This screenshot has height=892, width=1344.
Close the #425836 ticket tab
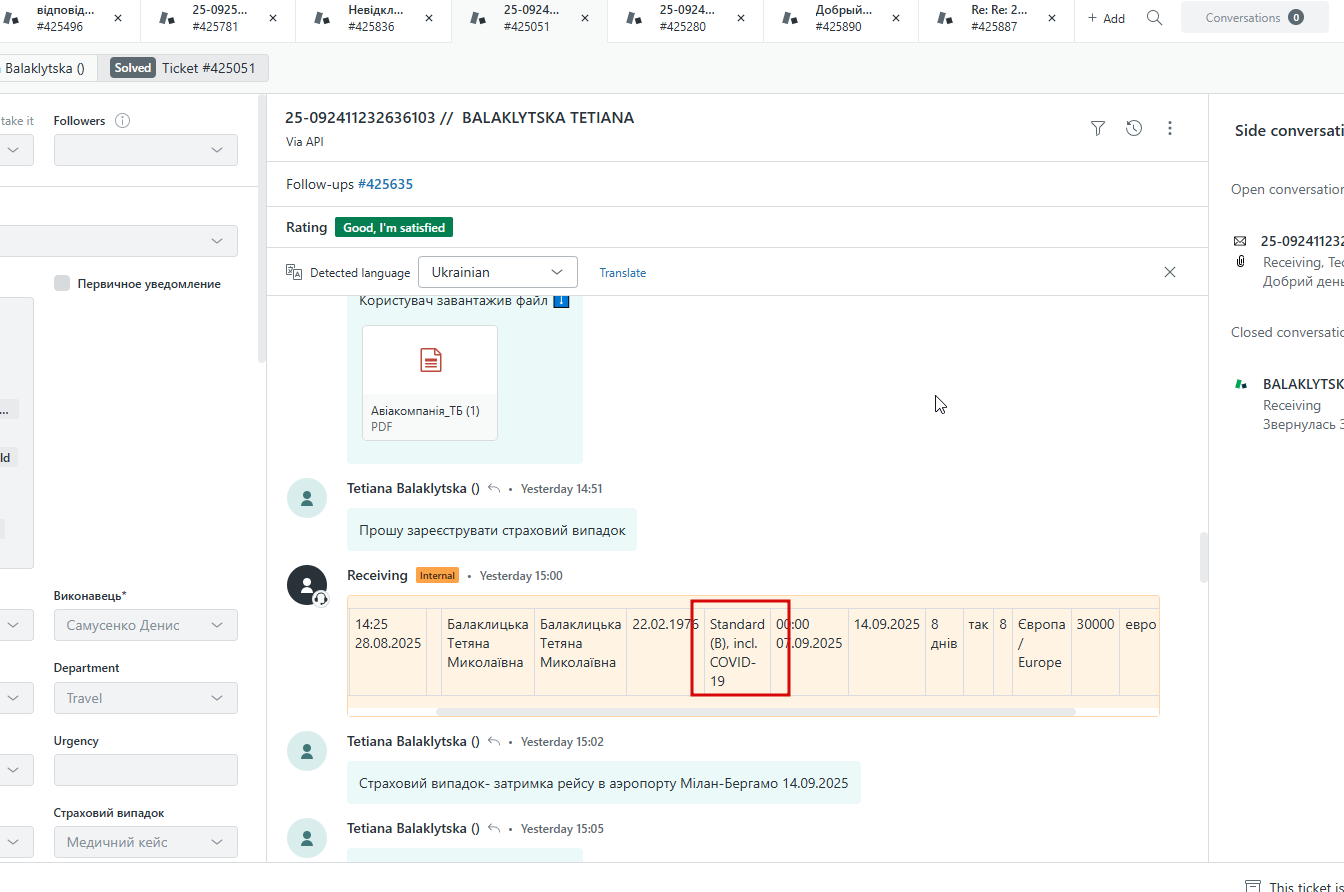point(430,18)
